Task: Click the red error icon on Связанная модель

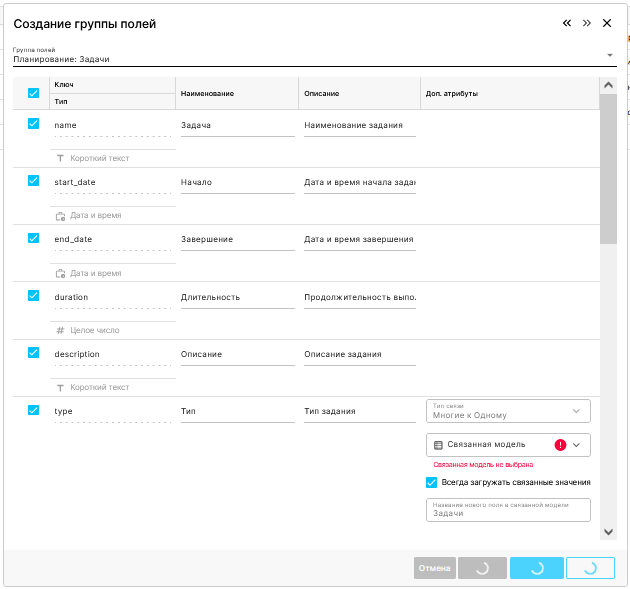Action: pos(560,445)
